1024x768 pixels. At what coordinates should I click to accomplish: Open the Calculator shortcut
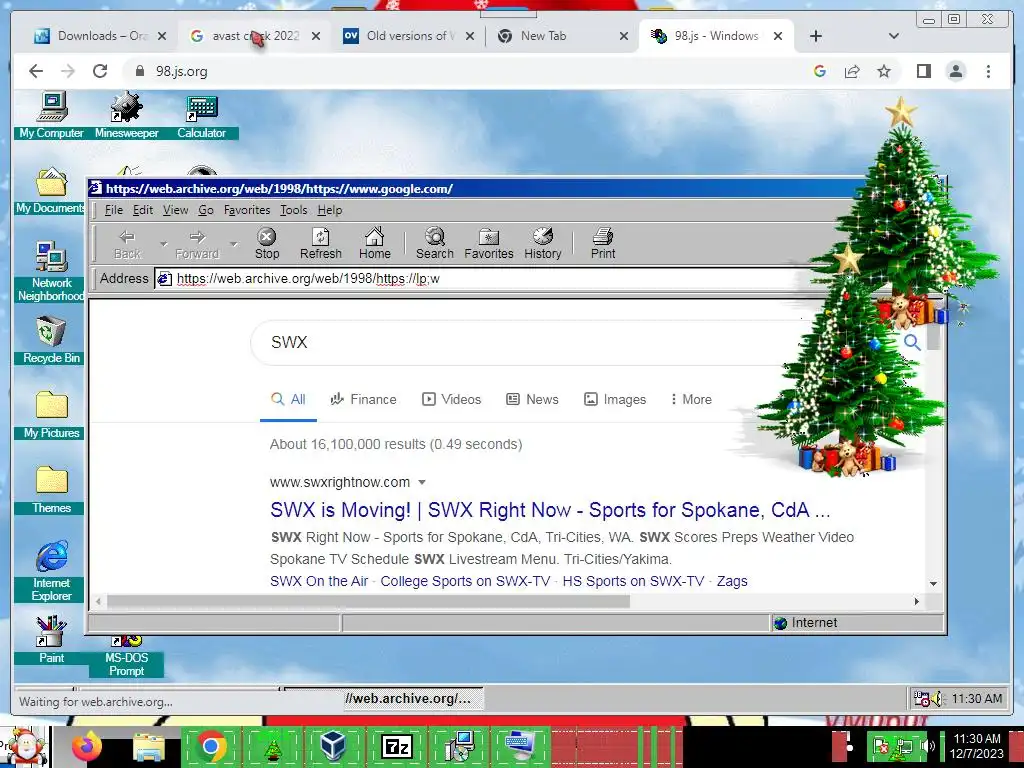(x=201, y=115)
